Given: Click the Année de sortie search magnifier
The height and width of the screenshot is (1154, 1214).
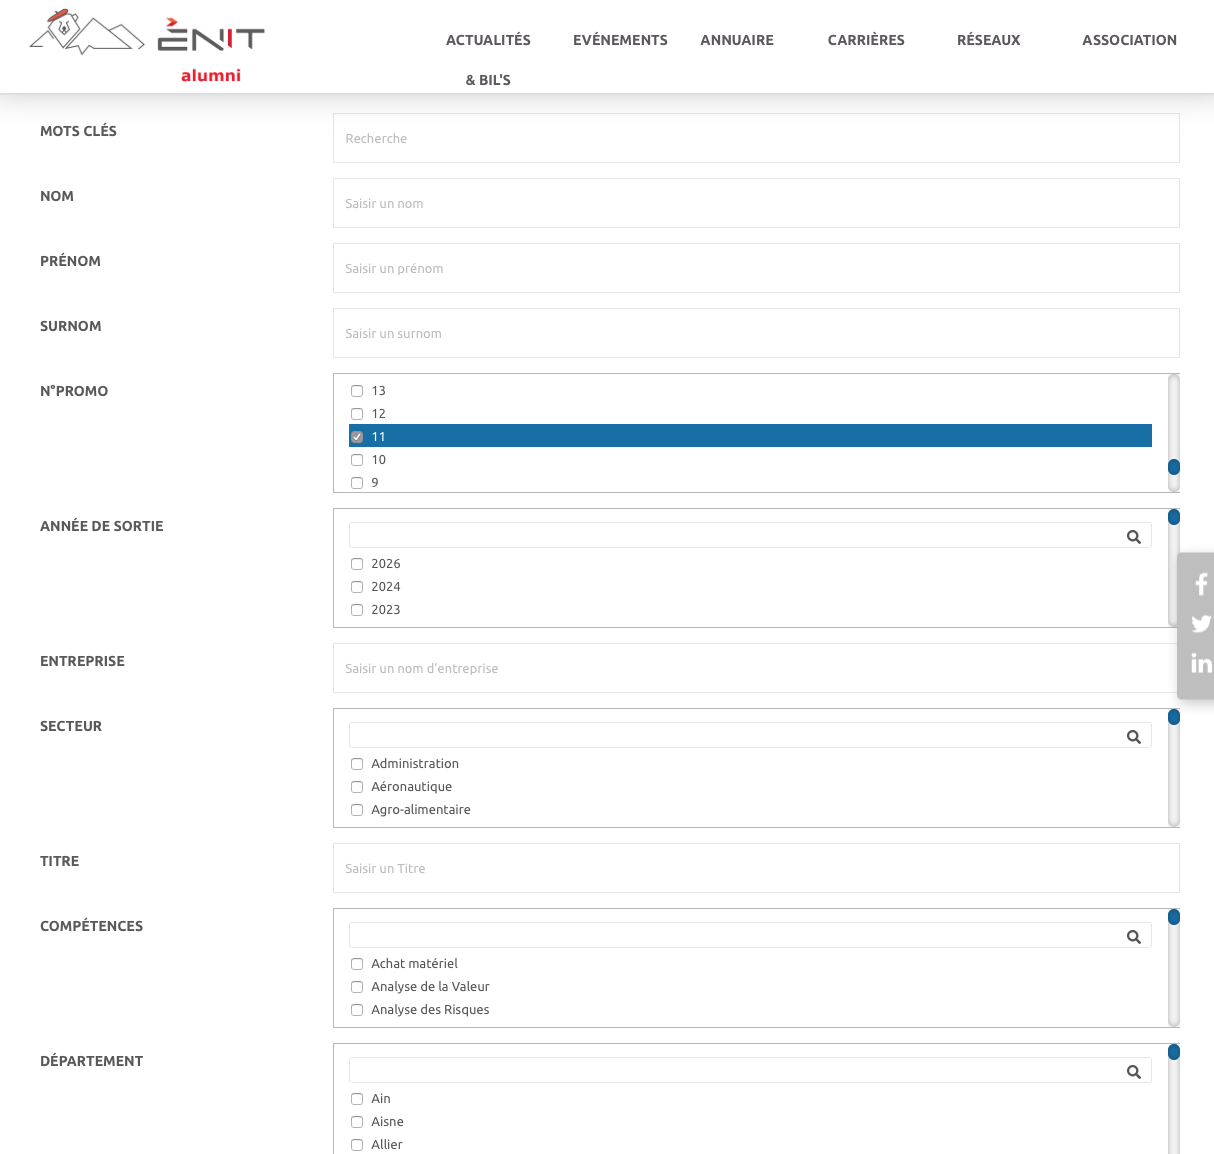Looking at the screenshot, I should click(x=1134, y=537).
